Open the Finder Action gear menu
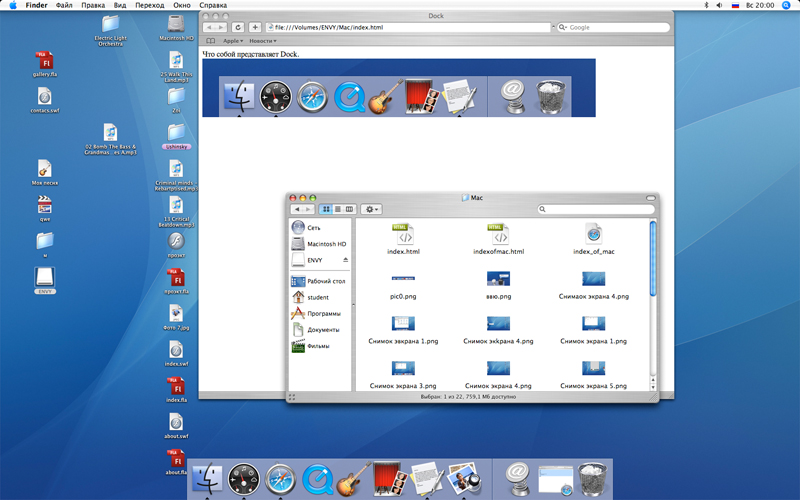 pos(371,209)
